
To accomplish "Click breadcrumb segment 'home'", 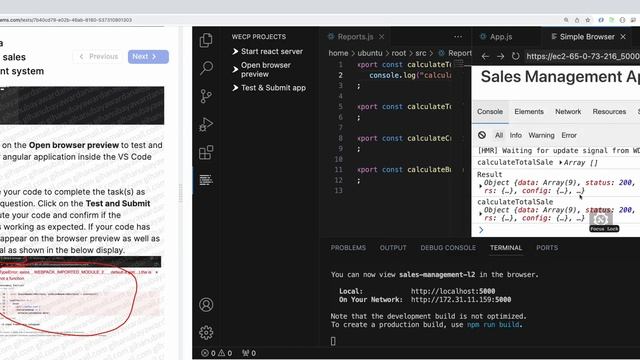I will 338,53.
